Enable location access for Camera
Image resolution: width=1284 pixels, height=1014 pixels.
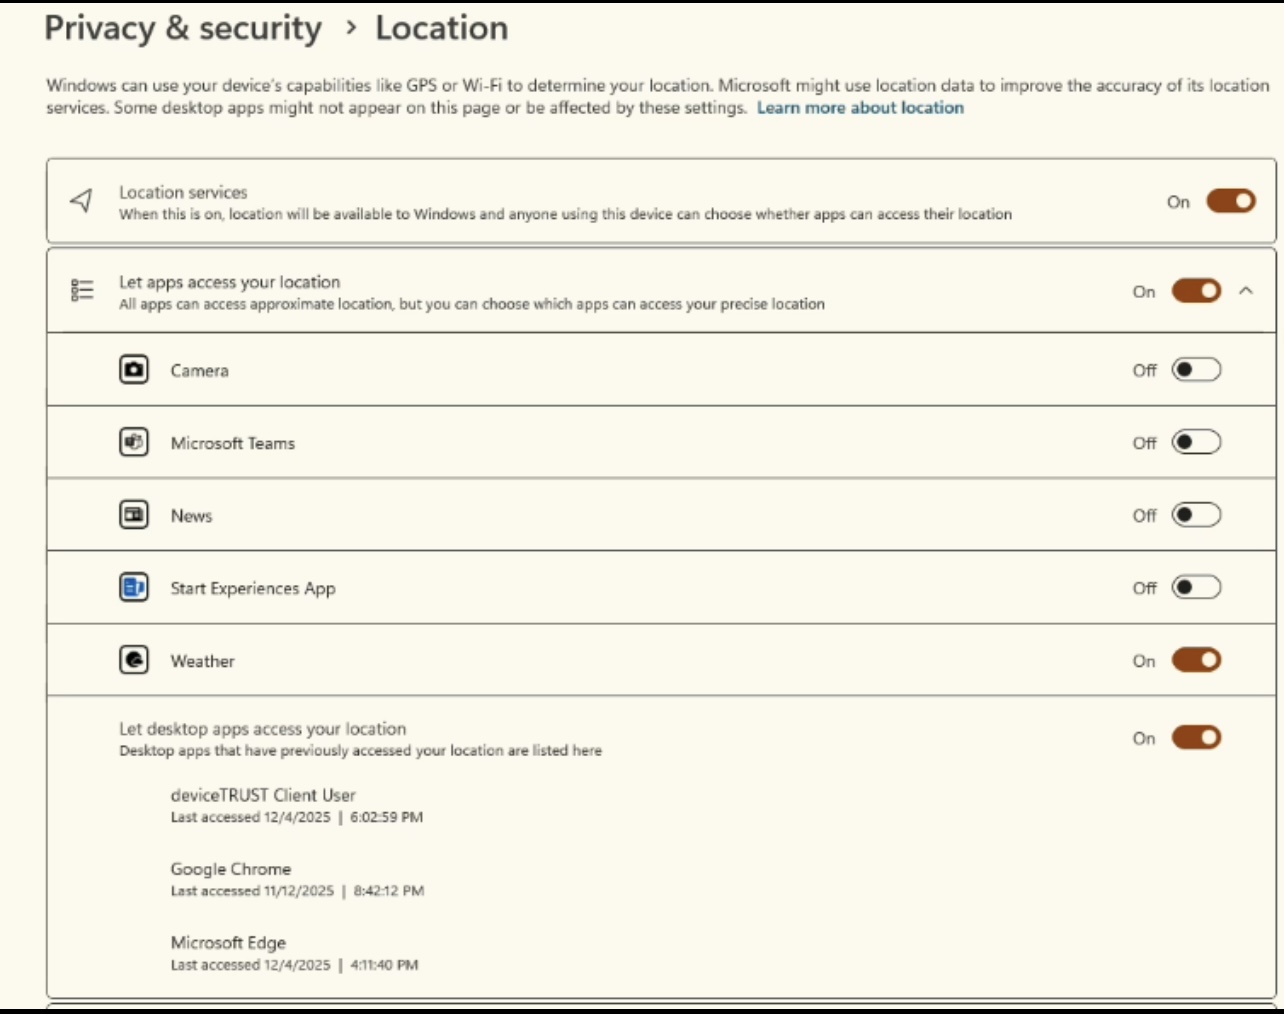click(1196, 370)
